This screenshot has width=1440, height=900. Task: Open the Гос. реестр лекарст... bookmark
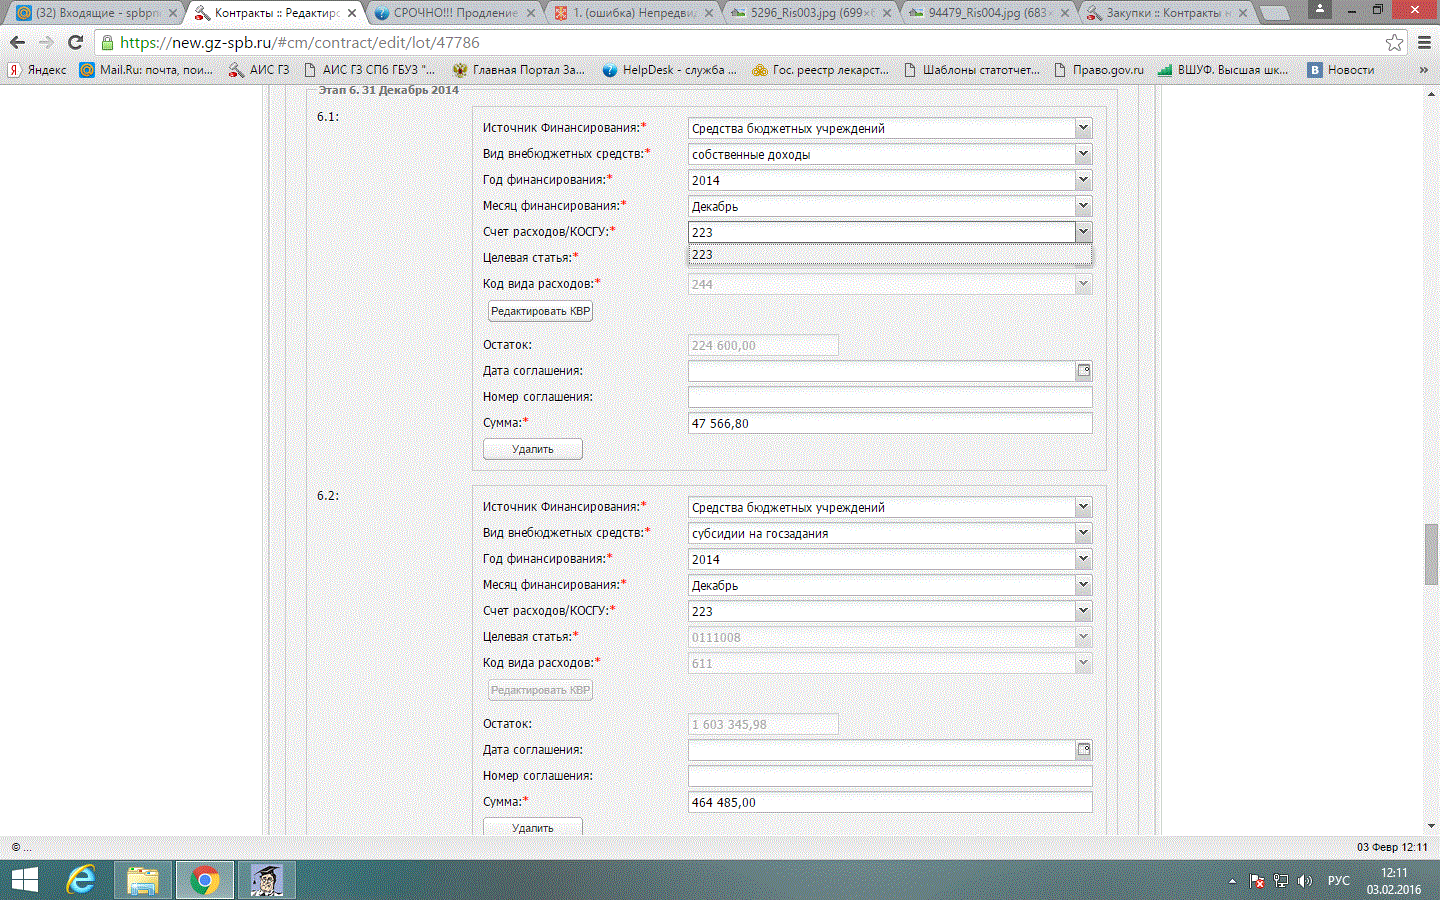click(x=820, y=70)
